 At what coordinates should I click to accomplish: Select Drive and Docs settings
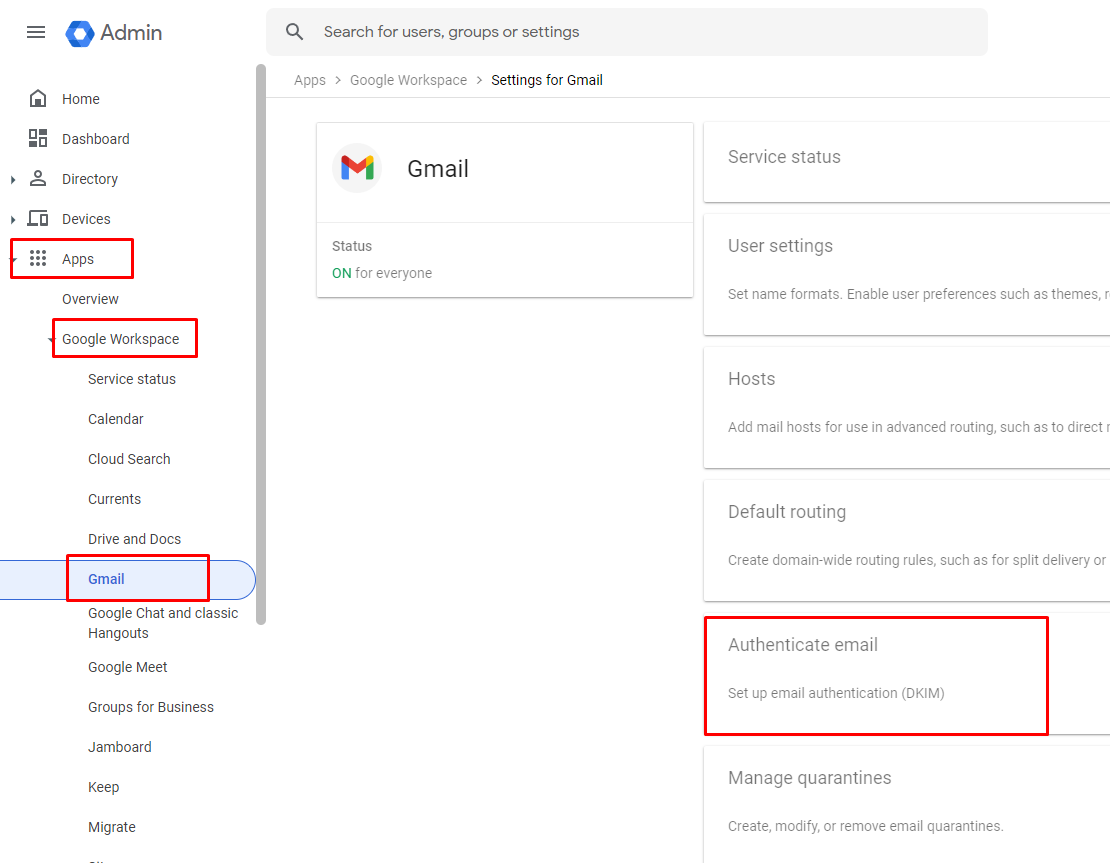[134, 539]
